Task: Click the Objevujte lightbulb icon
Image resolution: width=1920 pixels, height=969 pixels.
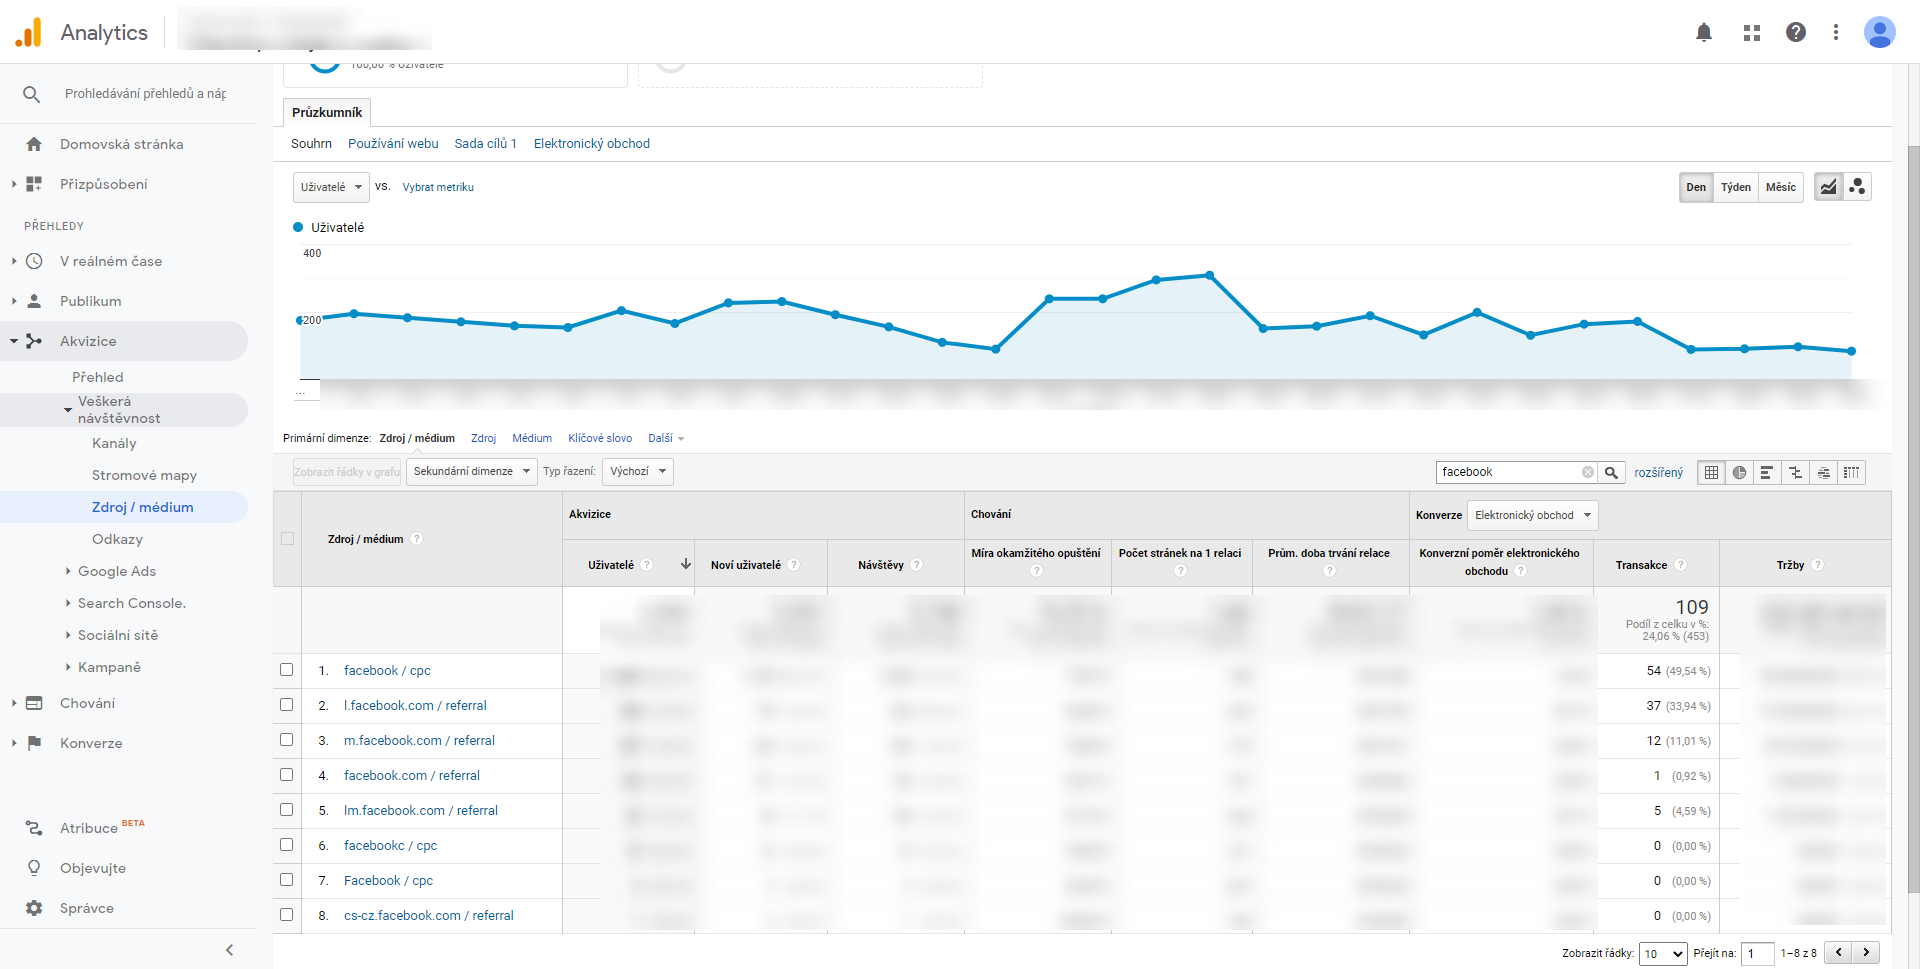Action: coord(34,868)
